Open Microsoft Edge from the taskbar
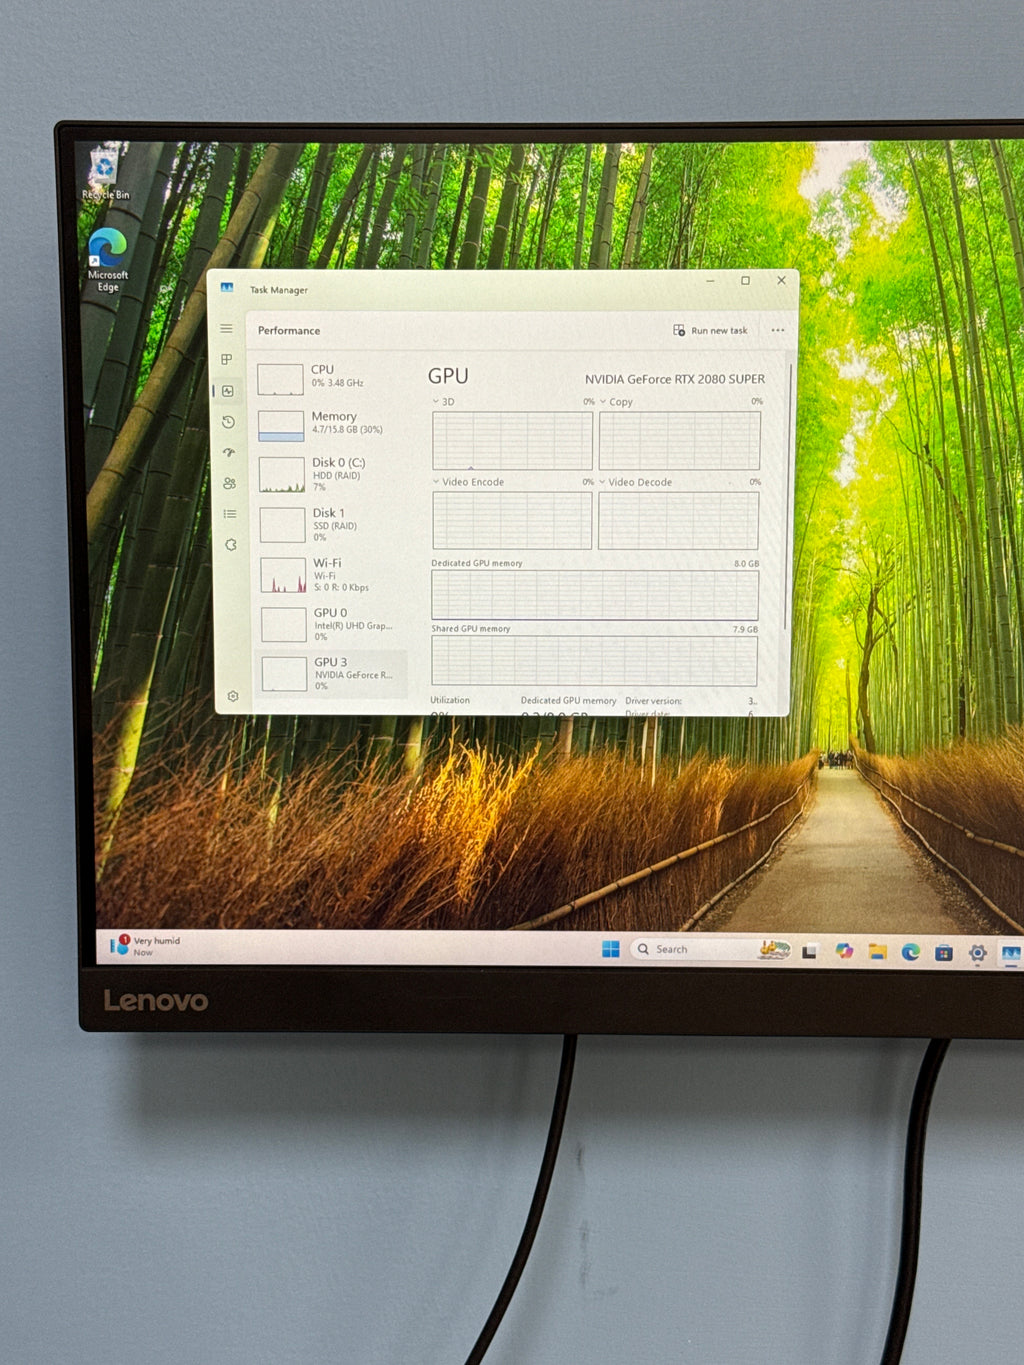The width and height of the screenshot is (1024, 1365). 910,952
